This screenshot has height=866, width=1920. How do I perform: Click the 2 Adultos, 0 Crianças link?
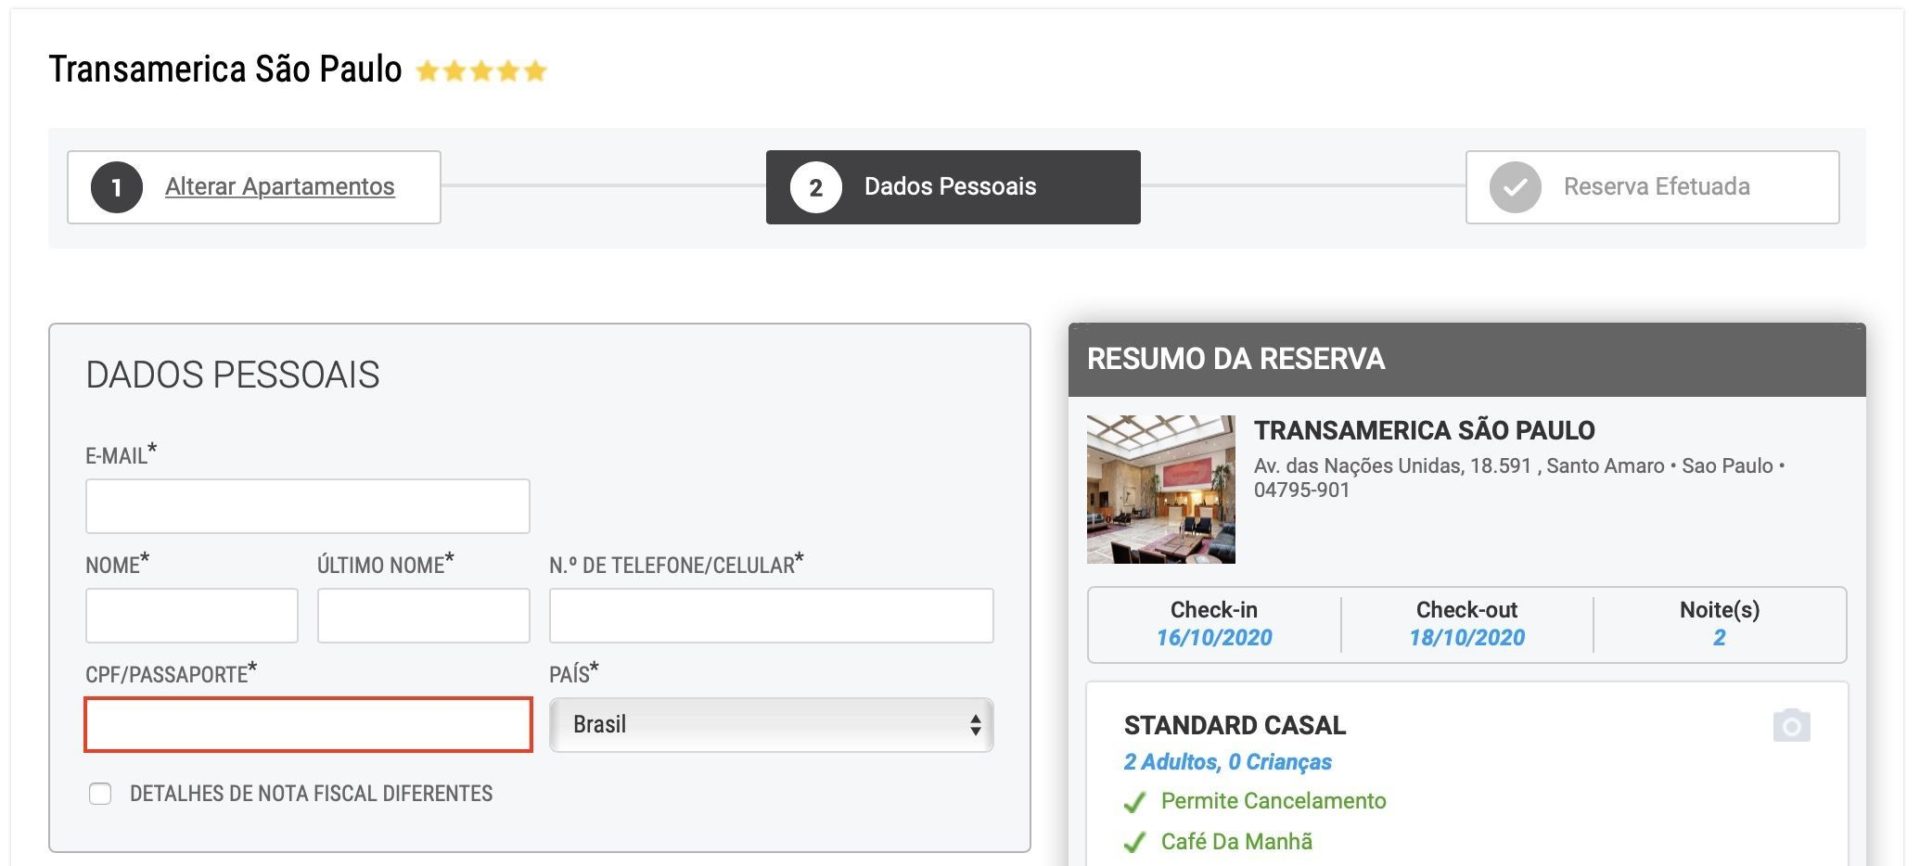(x=1227, y=762)
